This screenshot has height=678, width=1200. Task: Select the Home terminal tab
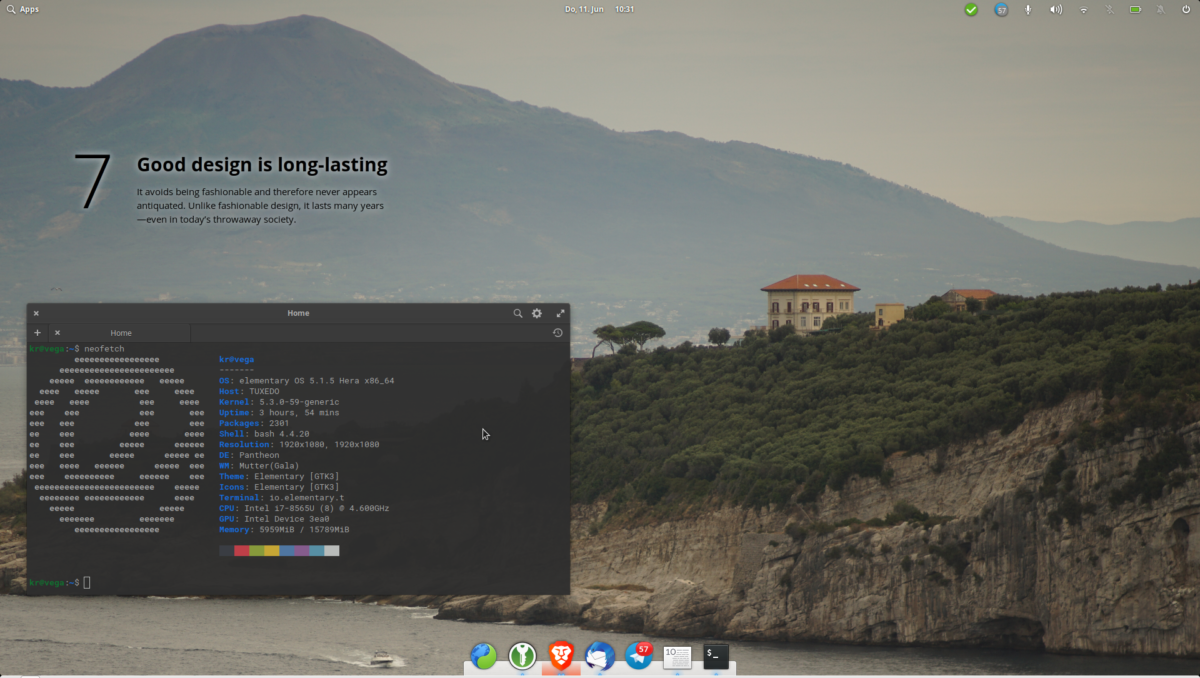pos(120,333)
